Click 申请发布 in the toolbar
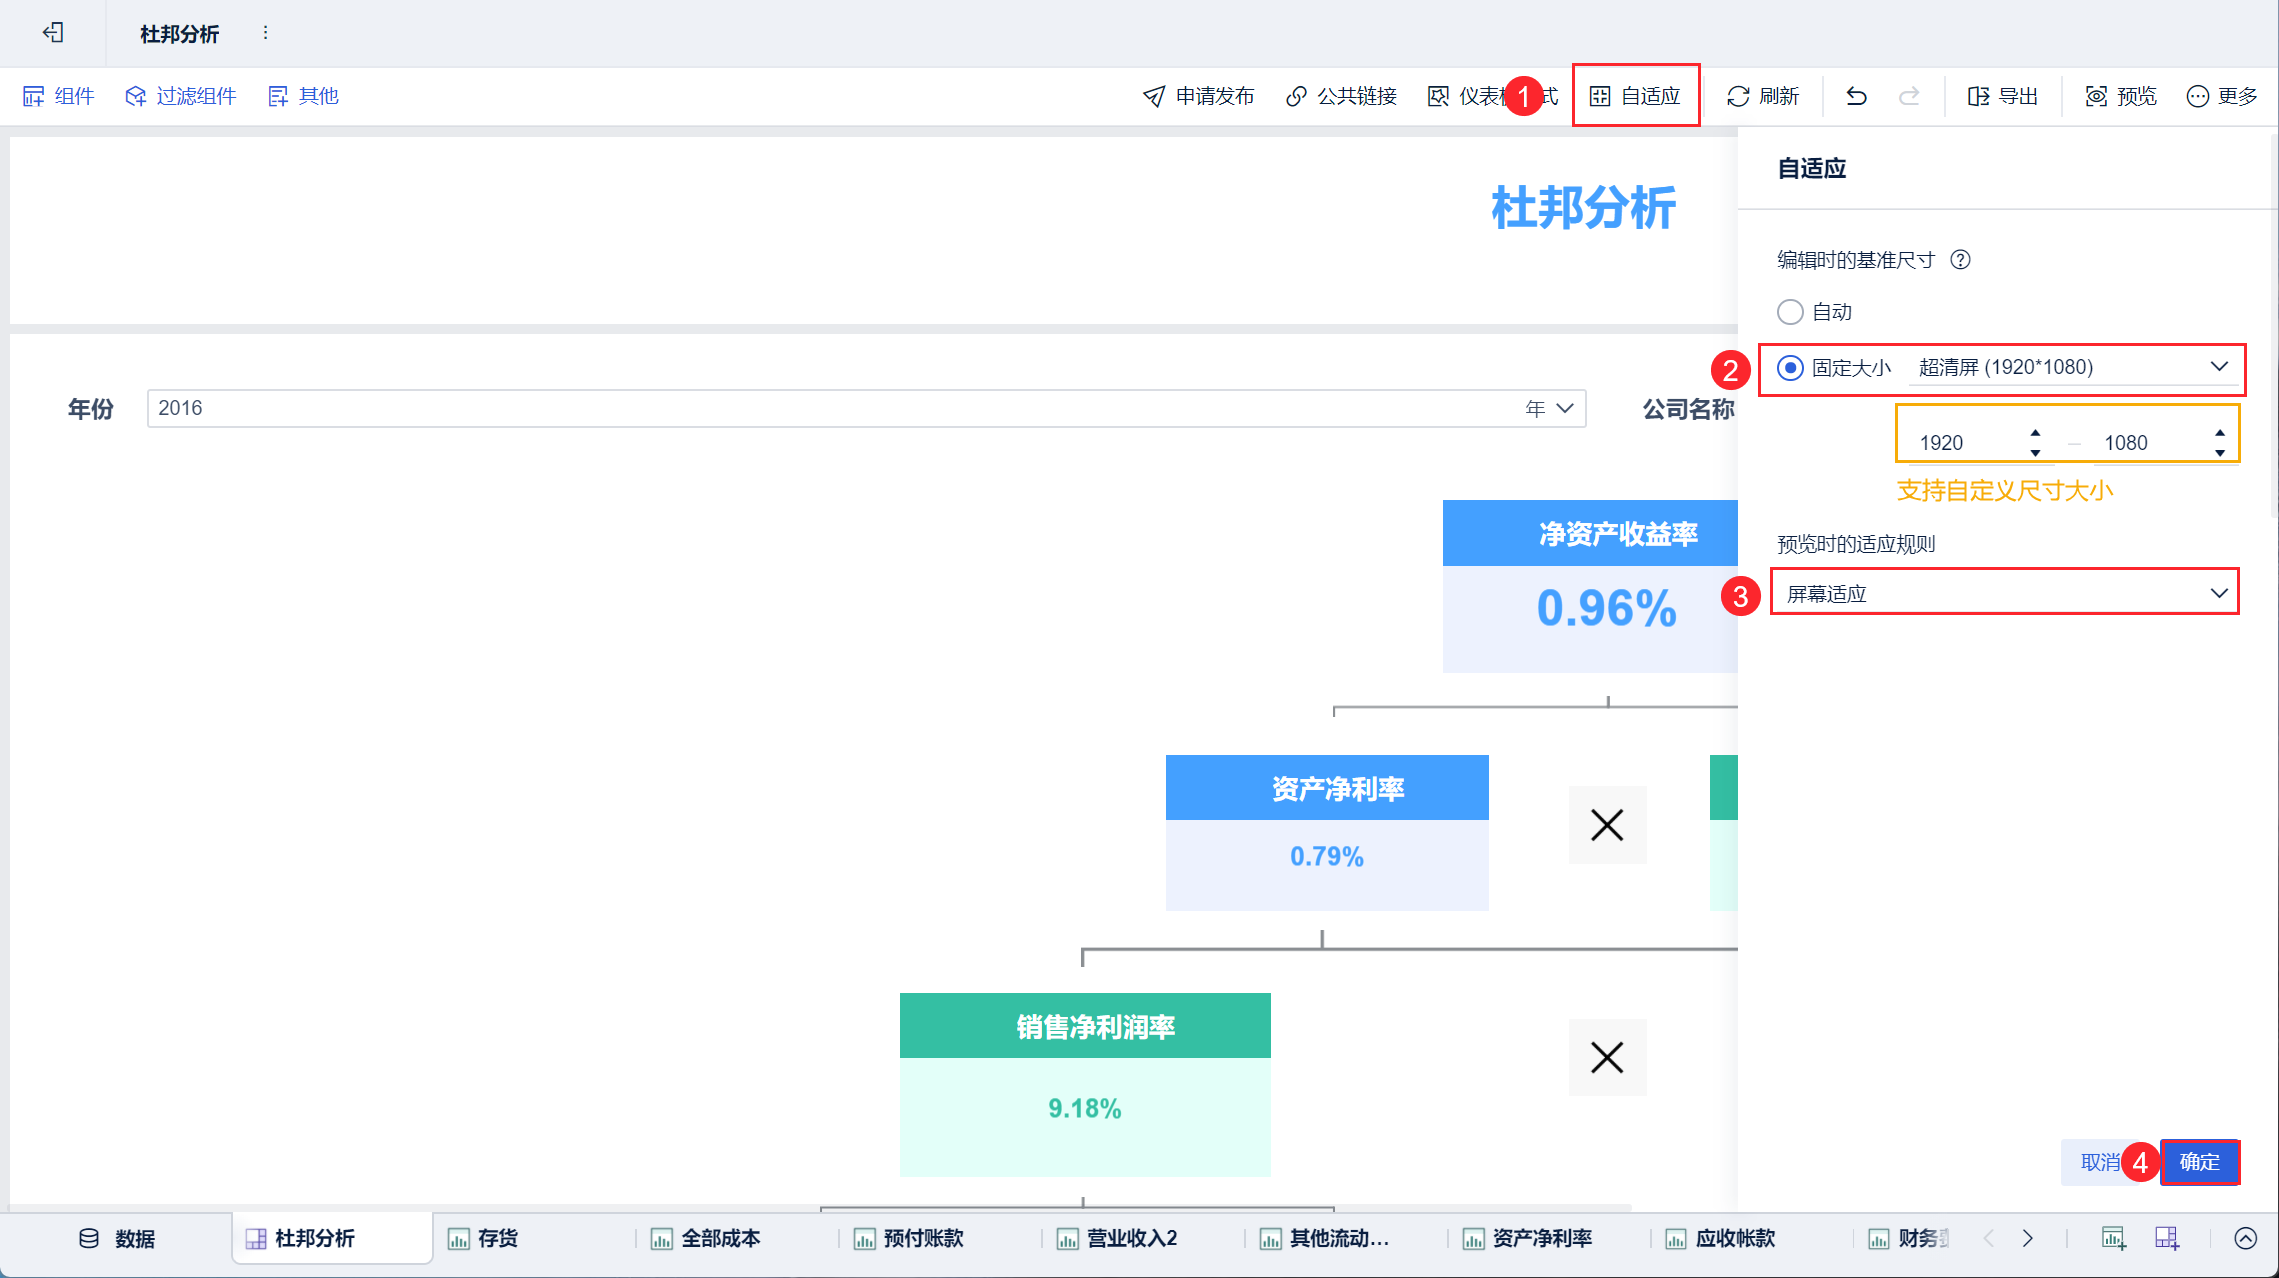 point(1198,96)
